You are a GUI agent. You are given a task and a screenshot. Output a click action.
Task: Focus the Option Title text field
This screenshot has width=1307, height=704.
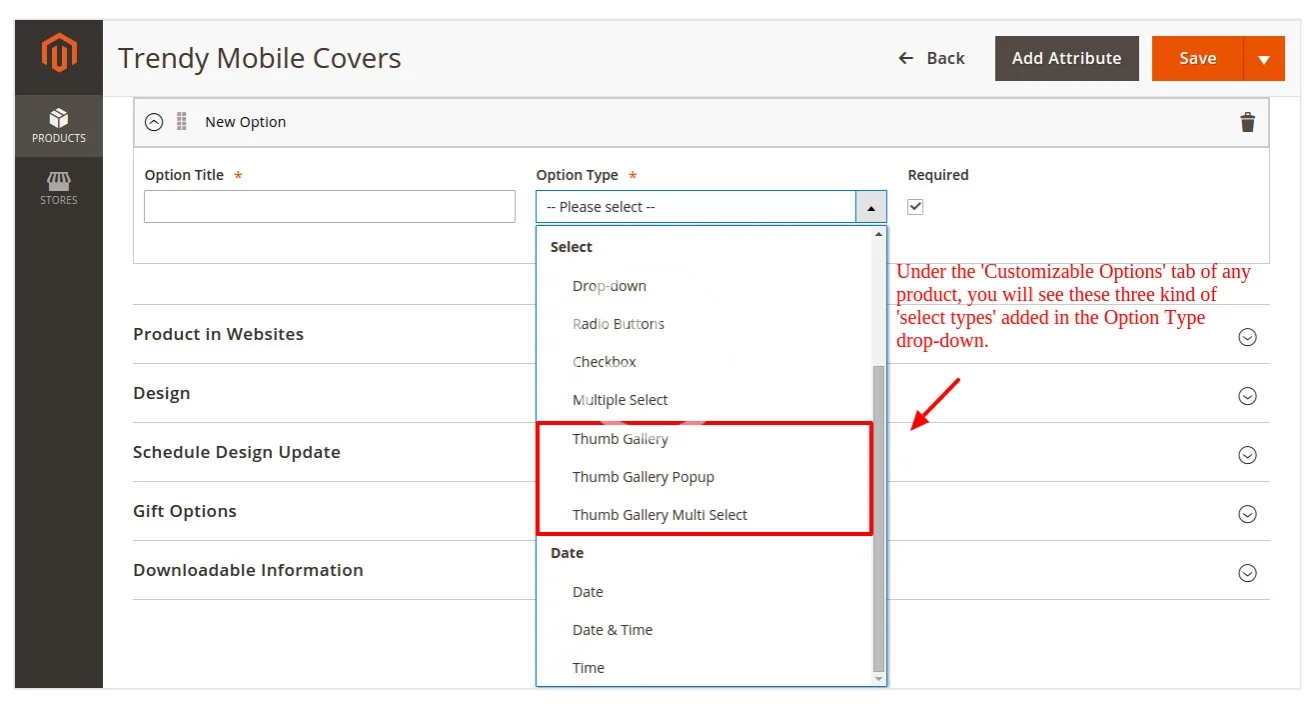[329, 207]
